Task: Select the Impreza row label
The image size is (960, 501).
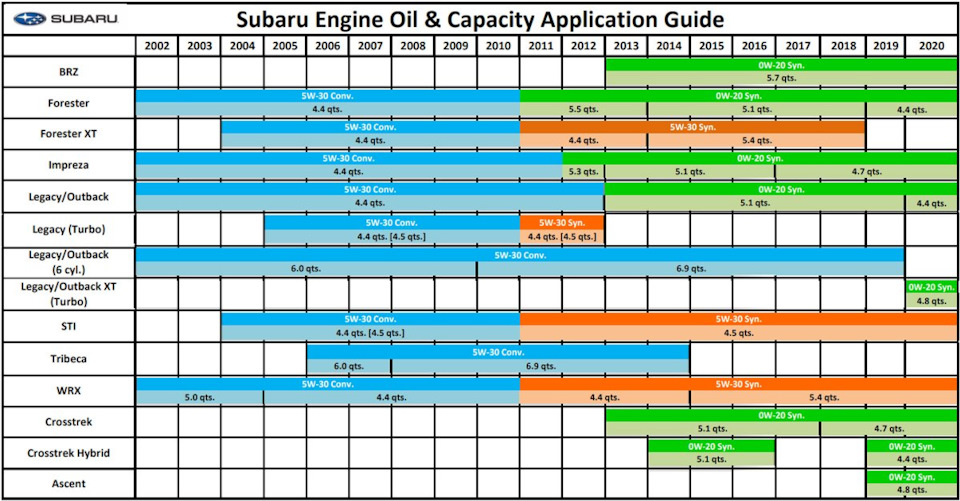Action: pyautogui.click(x=69, y=165)
